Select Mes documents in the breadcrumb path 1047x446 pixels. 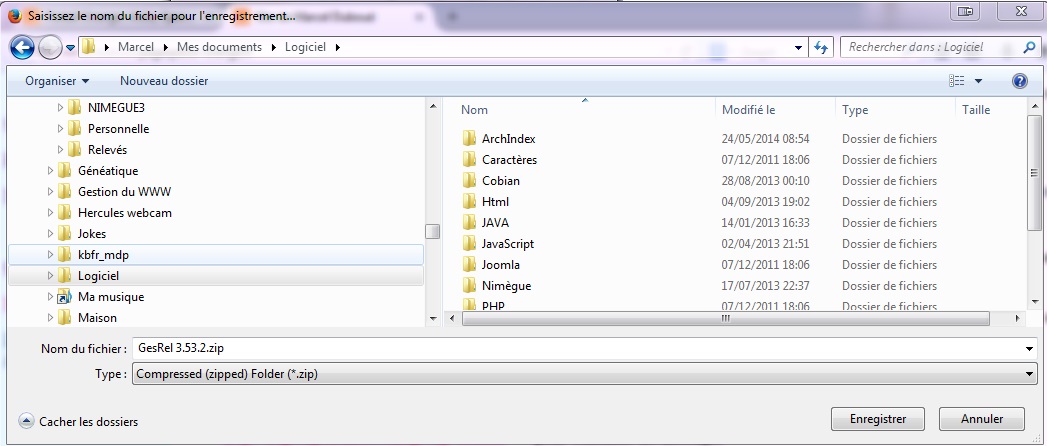[x=219, y=47]
